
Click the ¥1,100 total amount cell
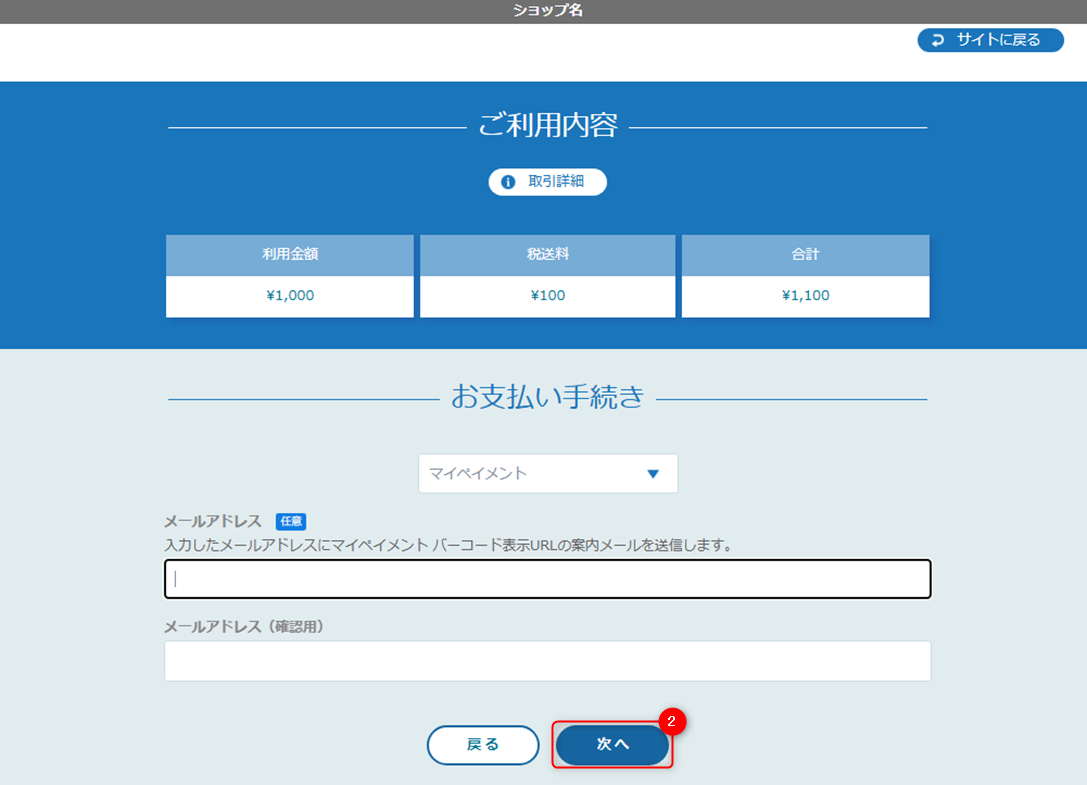coord(805,296)
